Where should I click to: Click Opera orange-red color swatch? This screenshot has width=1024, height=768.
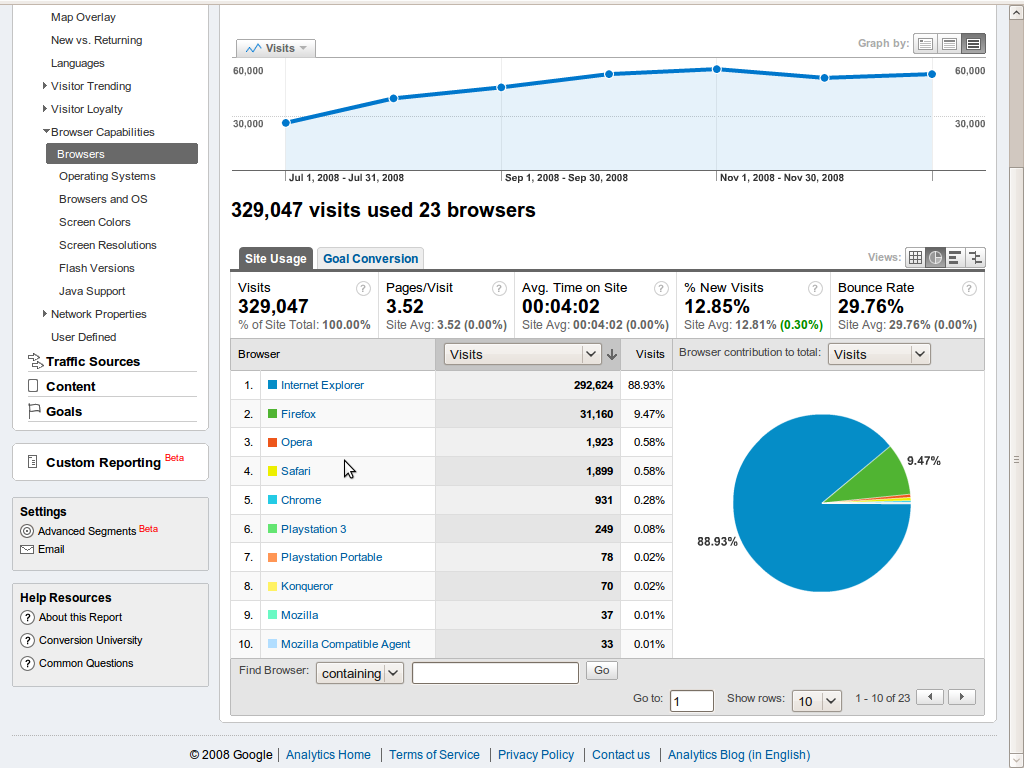point(272,442)
